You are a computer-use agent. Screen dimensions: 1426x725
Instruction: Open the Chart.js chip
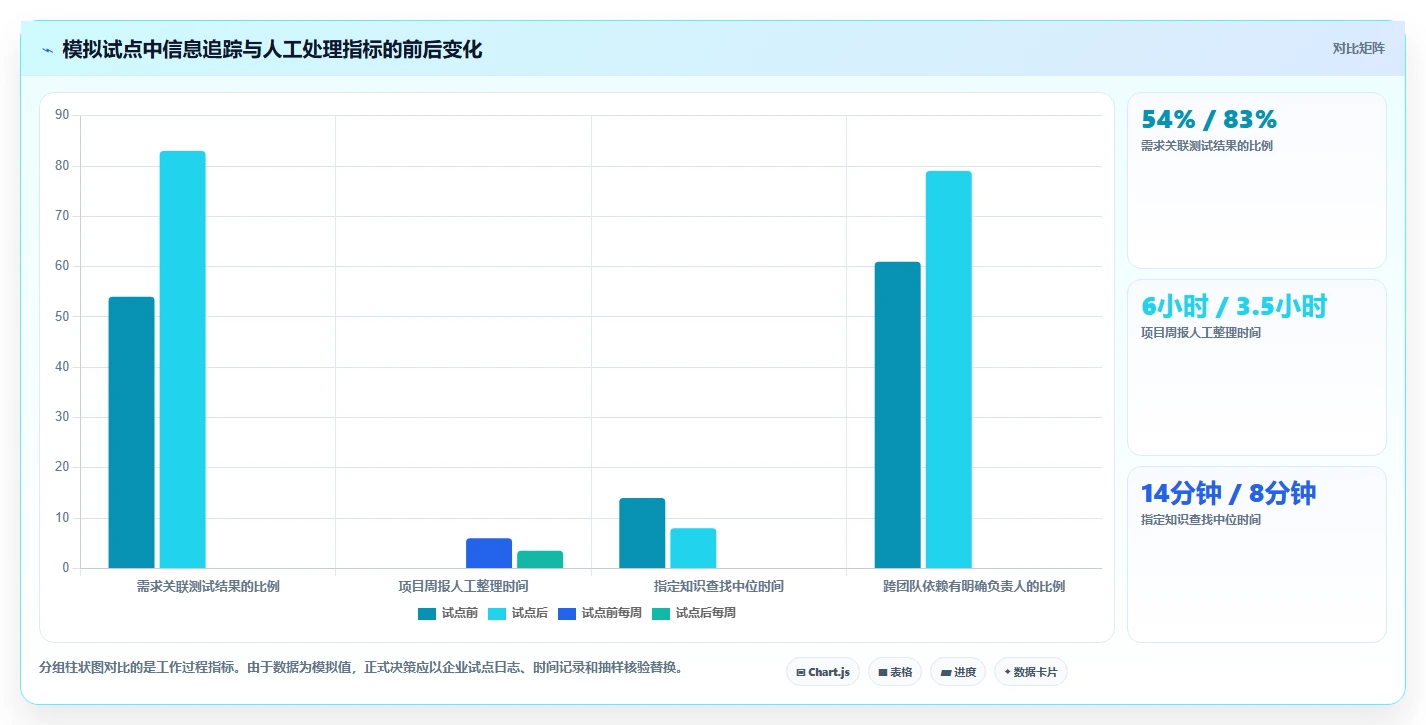tap(822, 672)
